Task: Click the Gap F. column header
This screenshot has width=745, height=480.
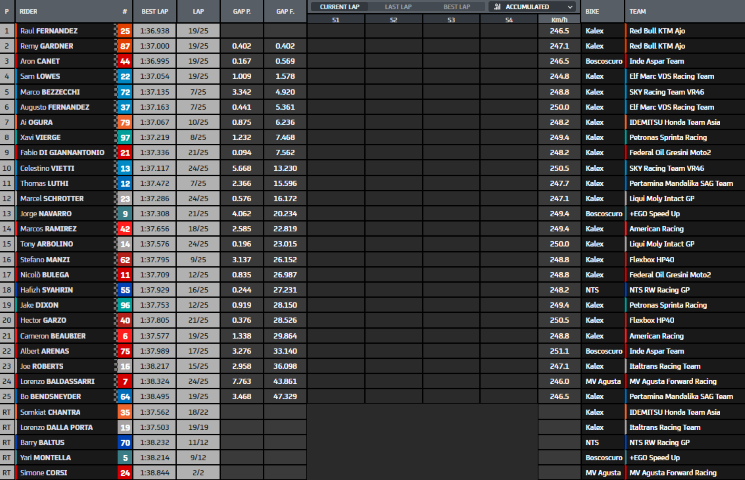Action: point(285,12)
